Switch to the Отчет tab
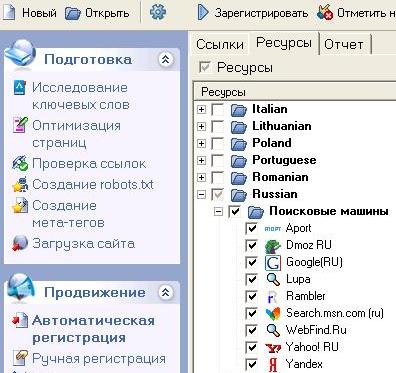Image resolution: width=396 pixels, height=373 pixels. click(x=344, y=44)
